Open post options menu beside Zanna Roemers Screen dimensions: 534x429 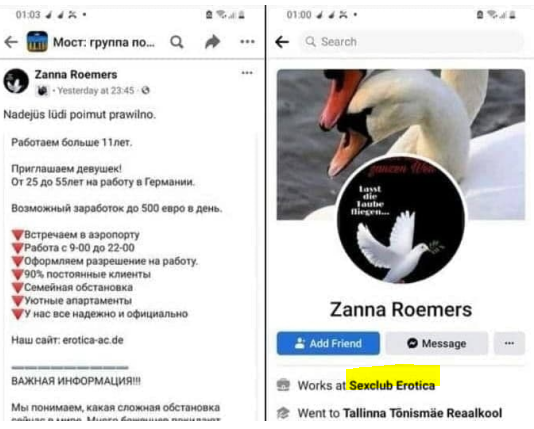[x=247, y=73]
